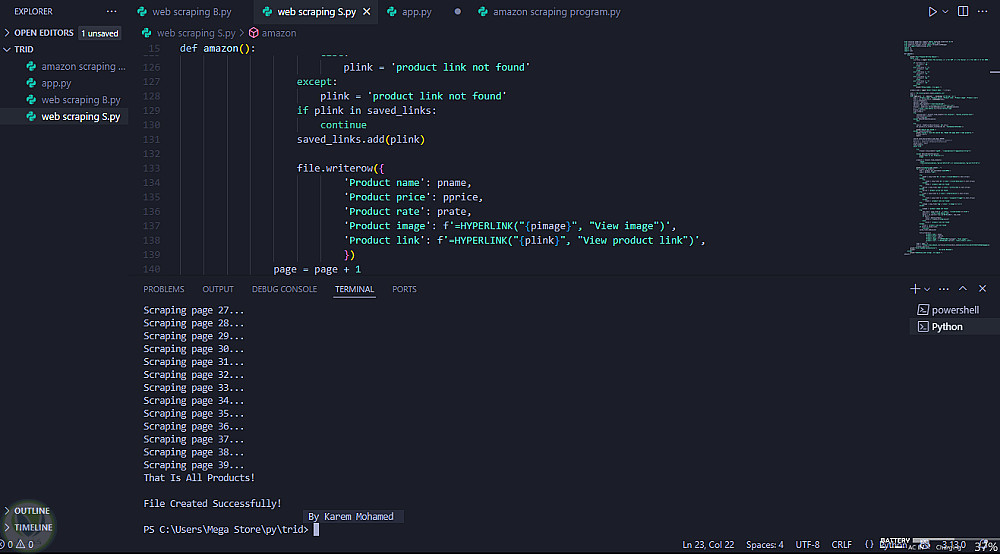The width and height of the screenshot is (1000, 554).
Task: Open amazon scraping program.py tab
Action: (556, 11)
